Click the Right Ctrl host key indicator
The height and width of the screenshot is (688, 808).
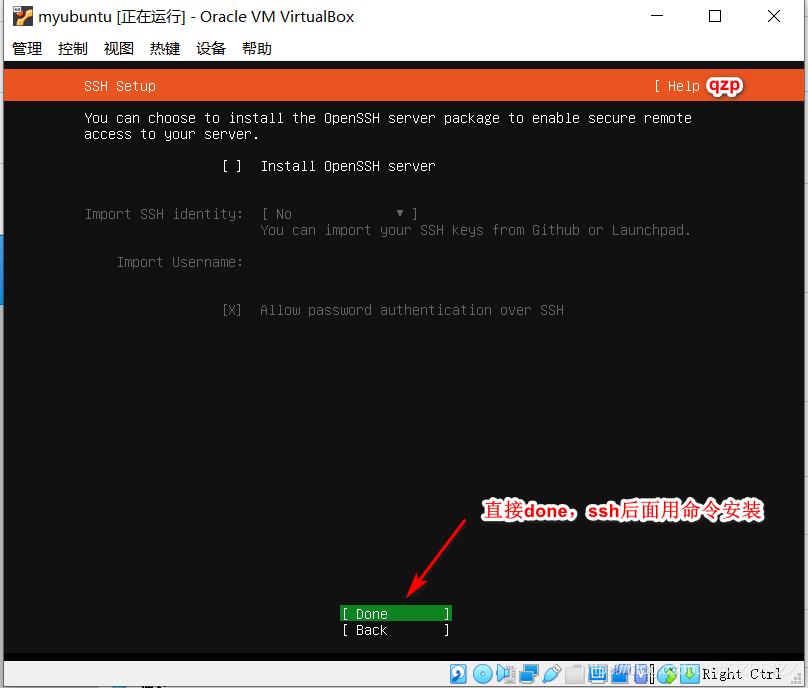point(742,674)
